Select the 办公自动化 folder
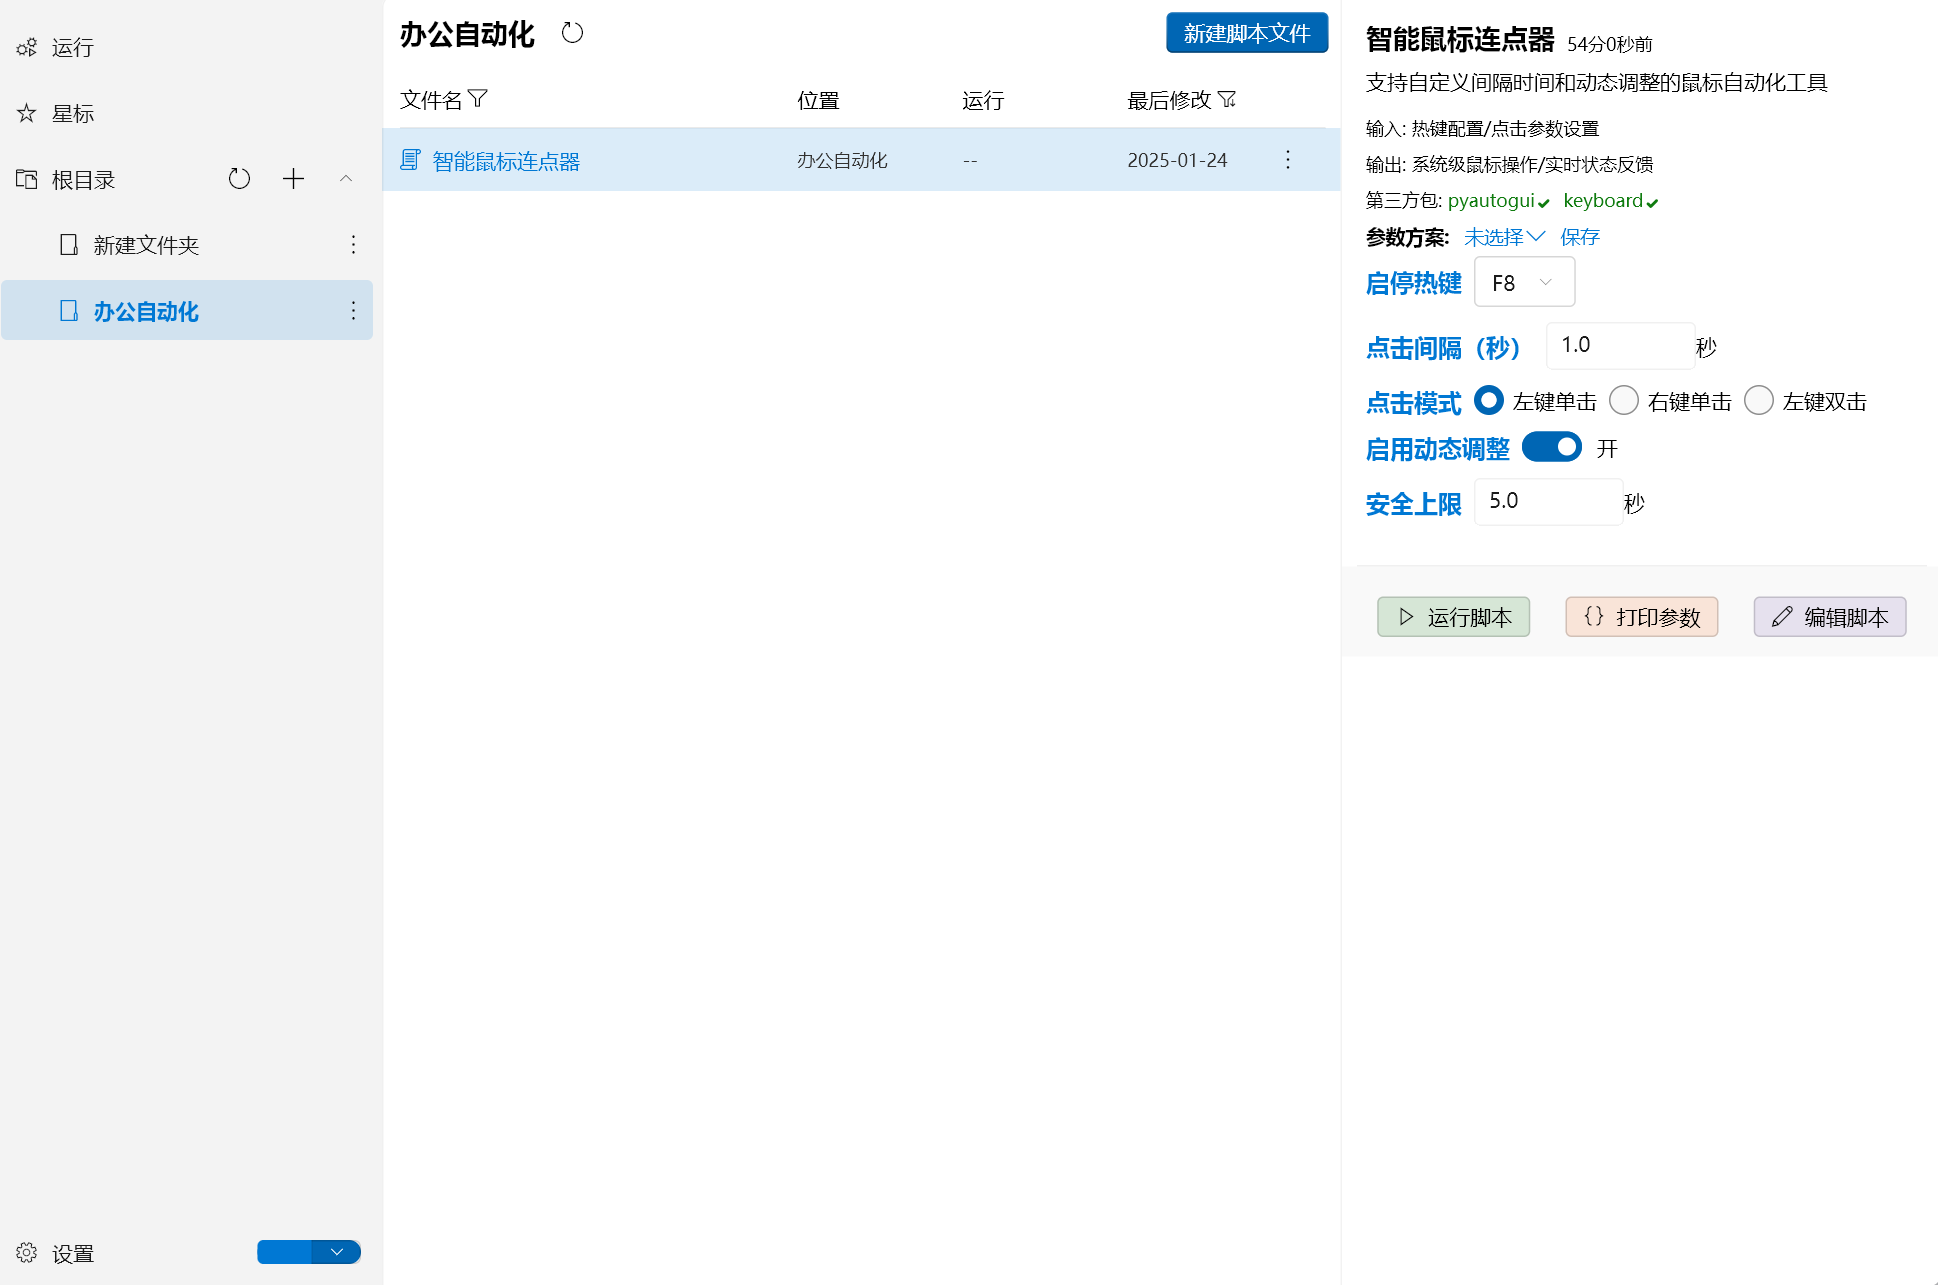The image size is (1938, 1285). [187, 311]
